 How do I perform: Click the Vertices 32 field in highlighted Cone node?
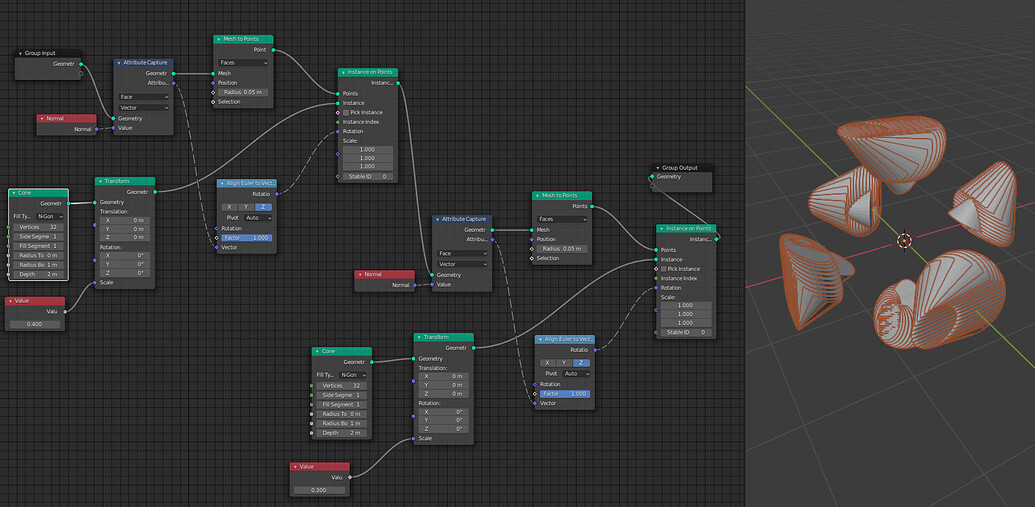39,226
